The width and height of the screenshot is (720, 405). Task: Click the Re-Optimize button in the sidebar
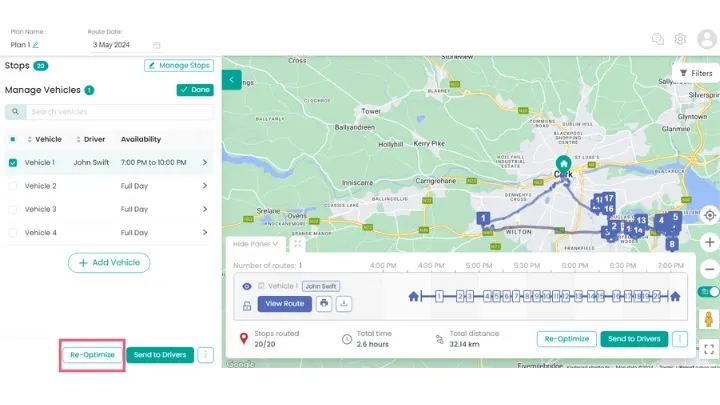click(x=92, y=355)
